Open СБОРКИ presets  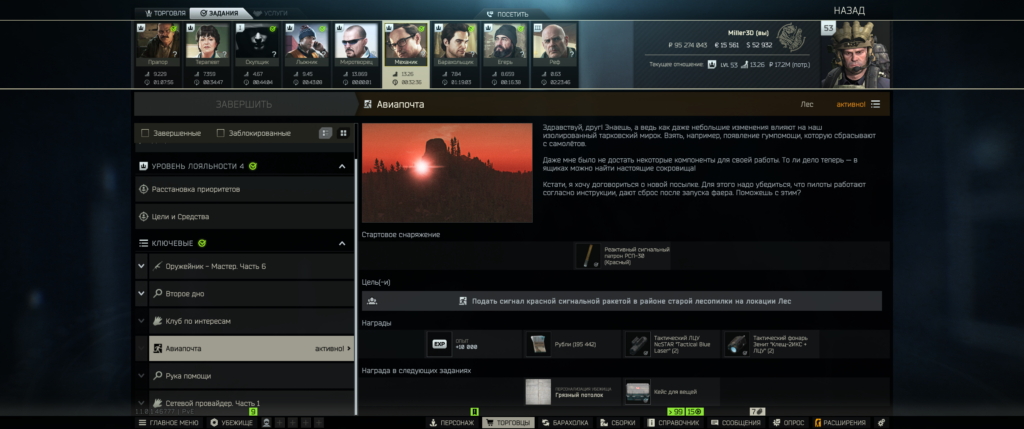click(618, 423)
